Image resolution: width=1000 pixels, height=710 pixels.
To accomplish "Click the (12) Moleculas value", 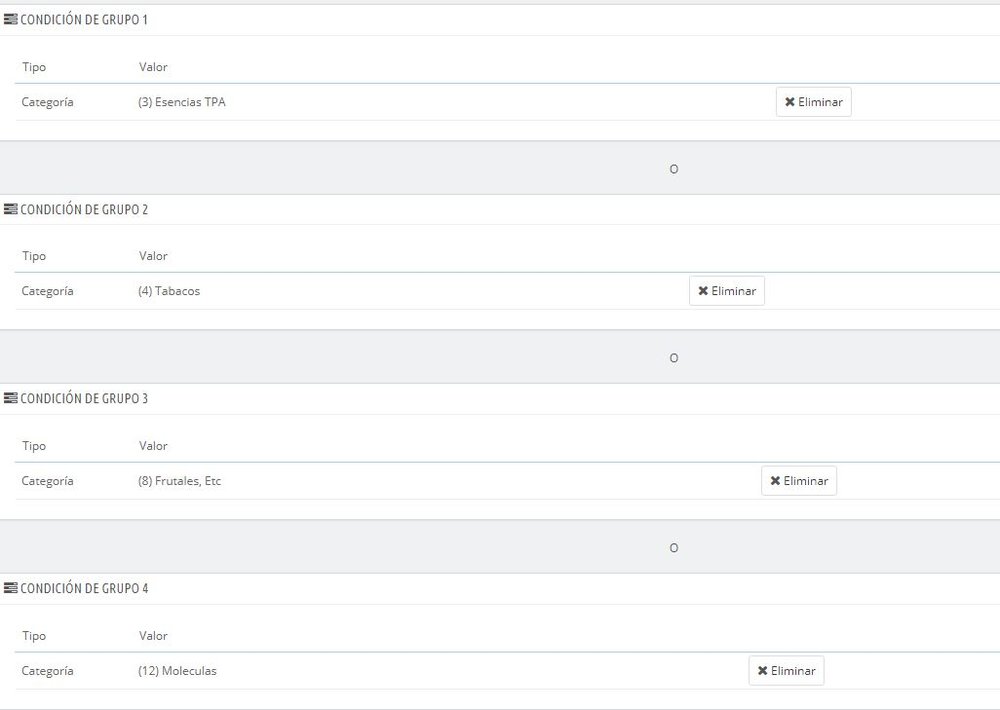I will [177, 671].
